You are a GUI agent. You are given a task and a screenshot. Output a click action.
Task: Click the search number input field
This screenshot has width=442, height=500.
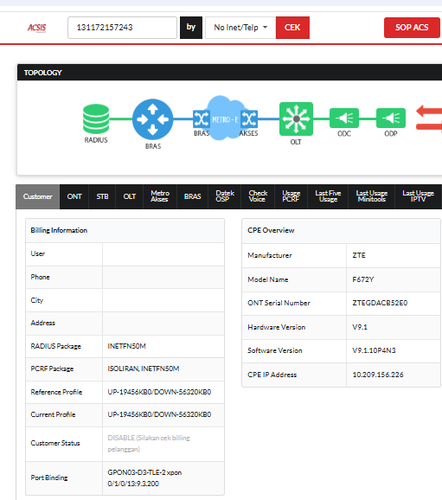pyautogui.click(x=122, y=27)
